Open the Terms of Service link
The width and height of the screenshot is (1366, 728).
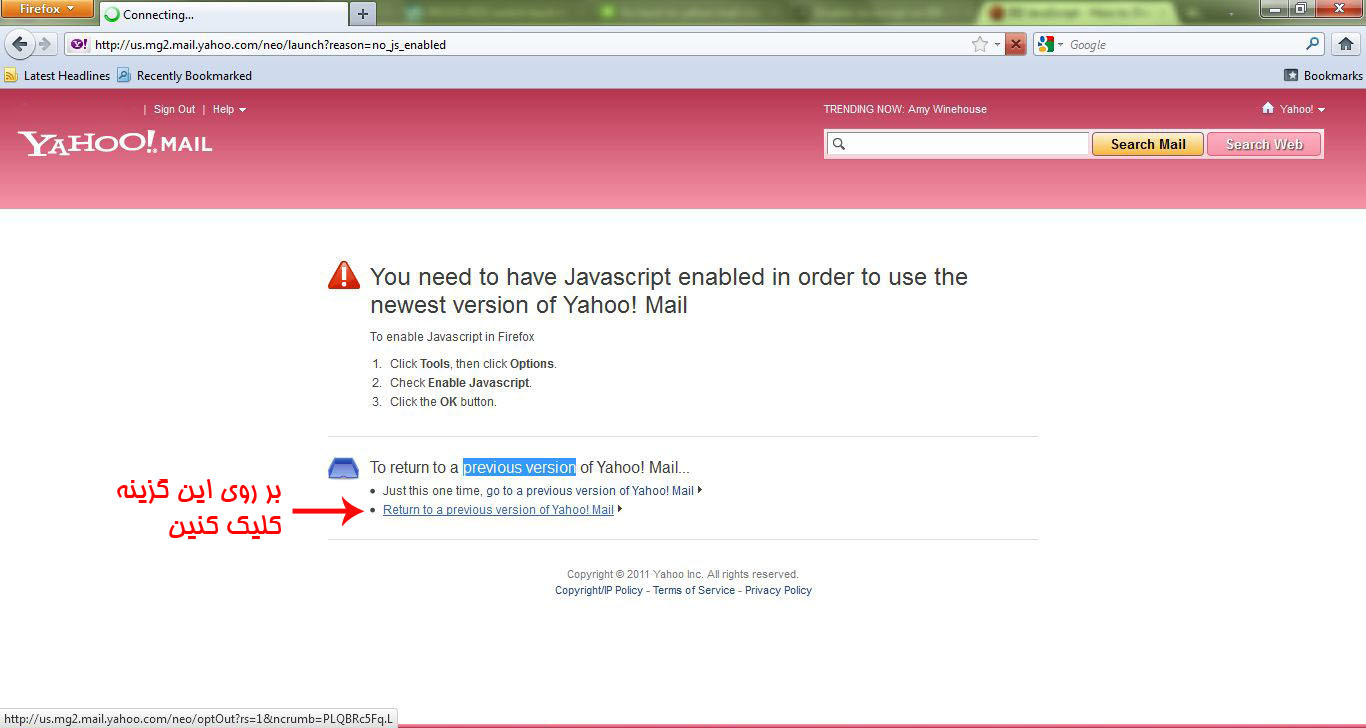pos(694,590)
